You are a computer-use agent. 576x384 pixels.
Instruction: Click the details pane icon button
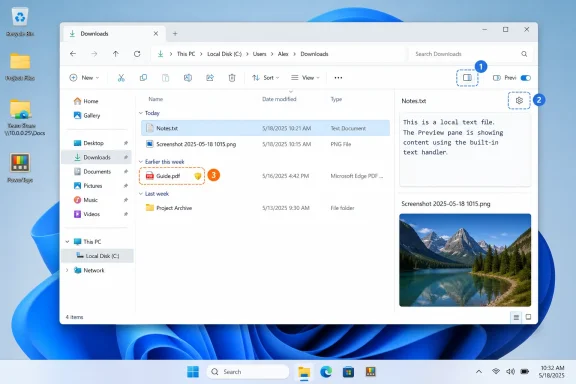click(x=467, y=78)
